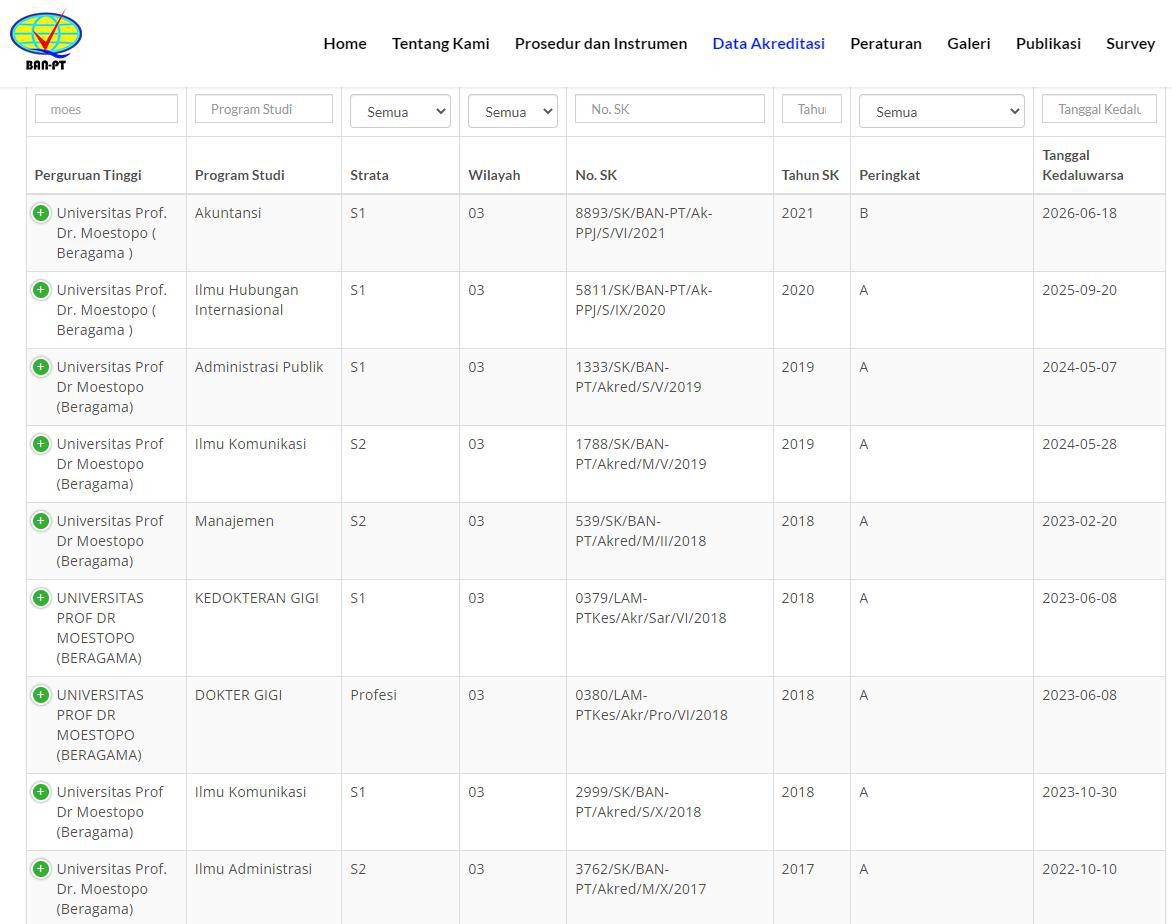Sort by Tahun SK column header
Viewport: 1172px width, 924px height.
(x=810, y=175)
